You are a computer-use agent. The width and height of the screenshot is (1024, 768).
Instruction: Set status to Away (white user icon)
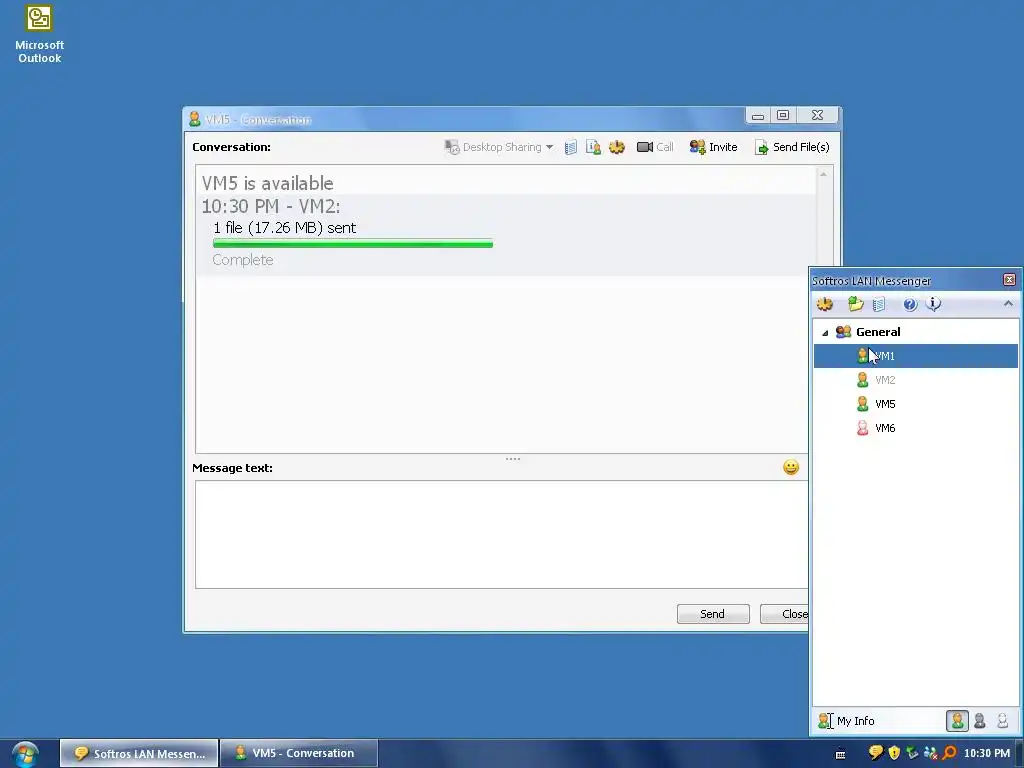(x=1002, y=721)
